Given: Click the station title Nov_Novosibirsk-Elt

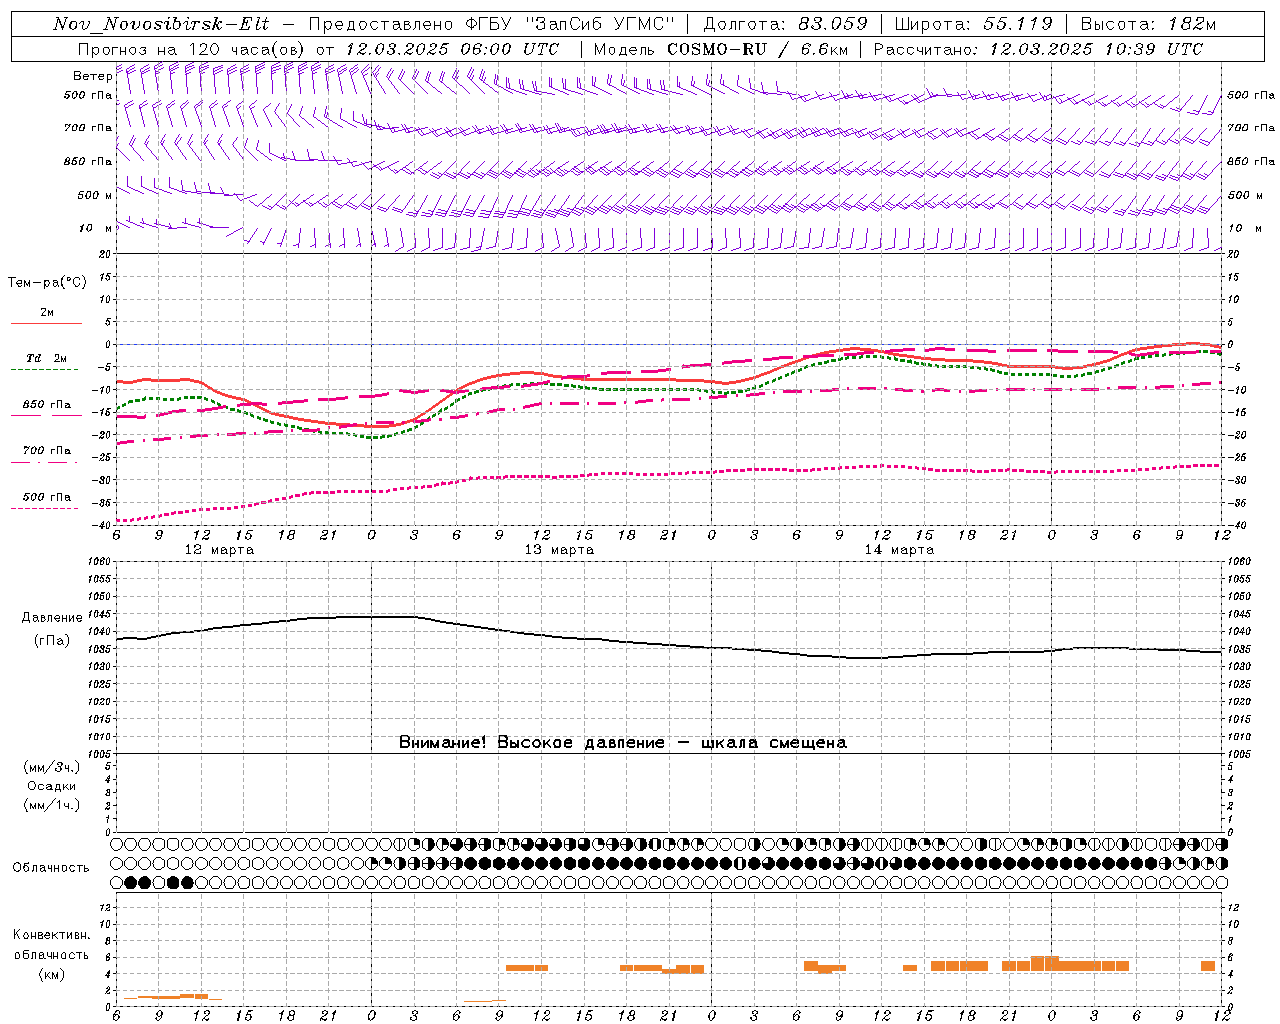Looking at the screenshot, I should click(x=161, y=24).
